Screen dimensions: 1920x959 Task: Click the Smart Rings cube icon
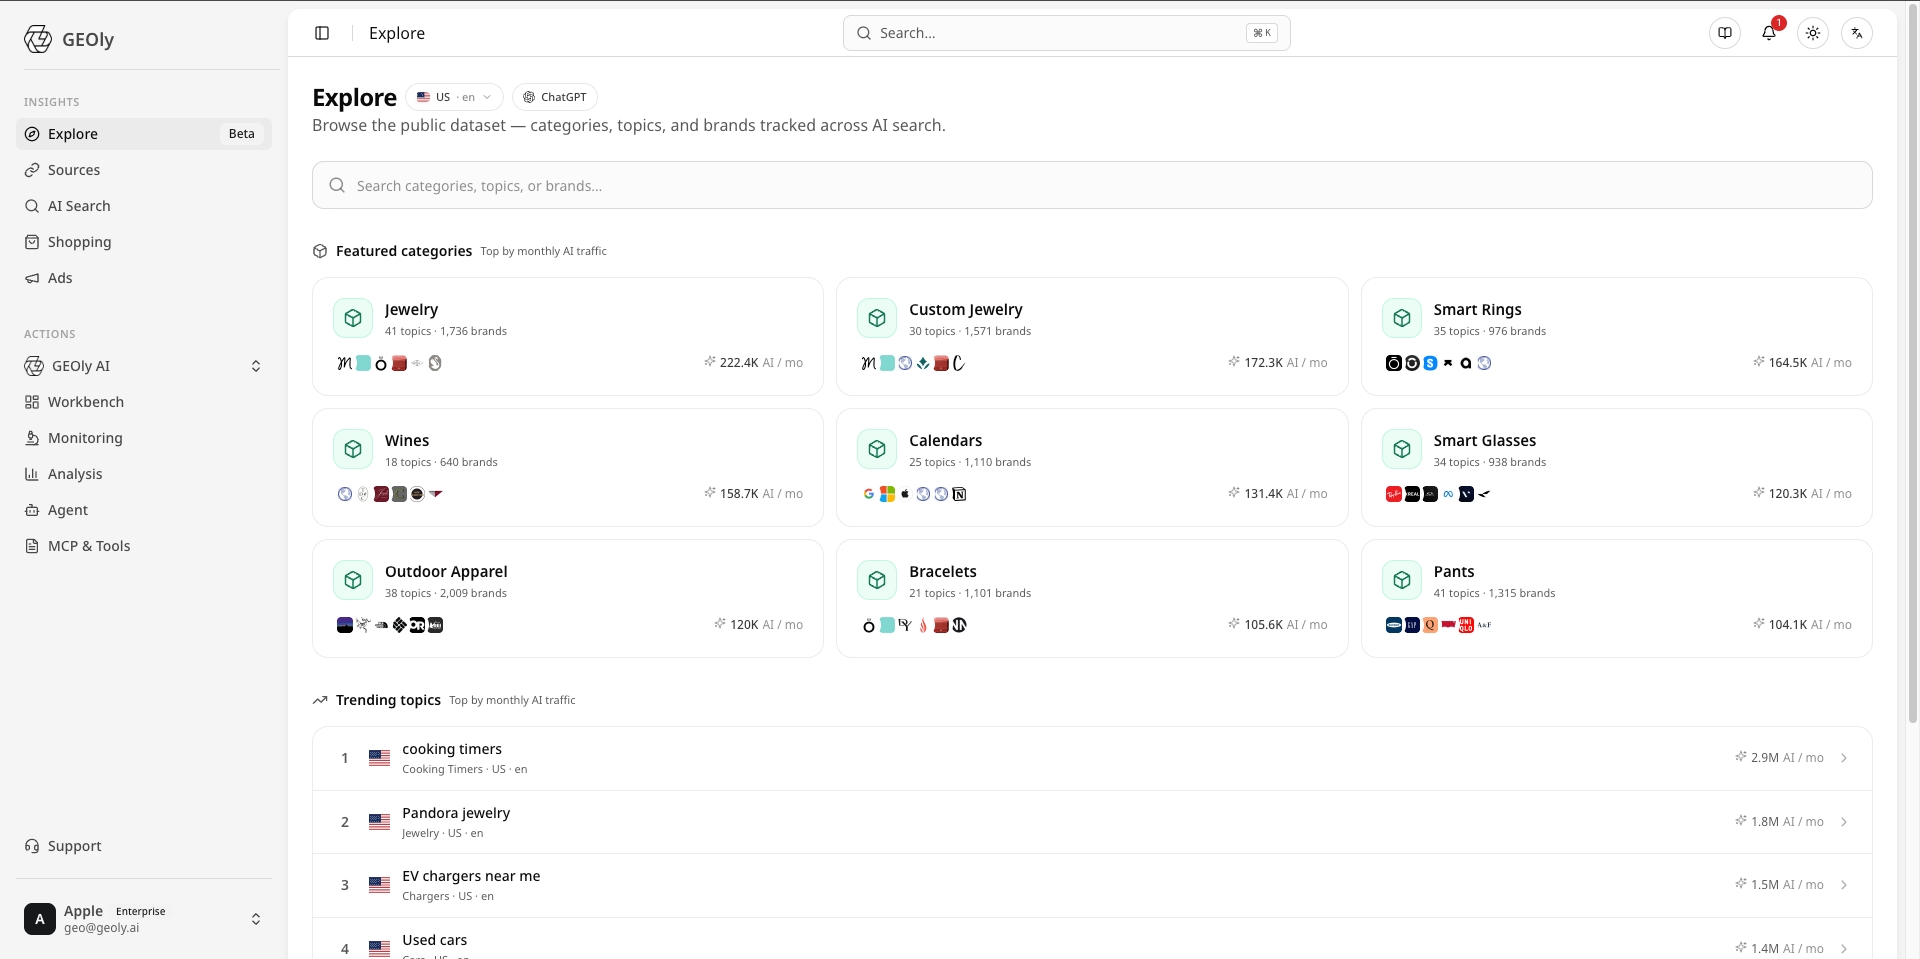[1402, 318]
